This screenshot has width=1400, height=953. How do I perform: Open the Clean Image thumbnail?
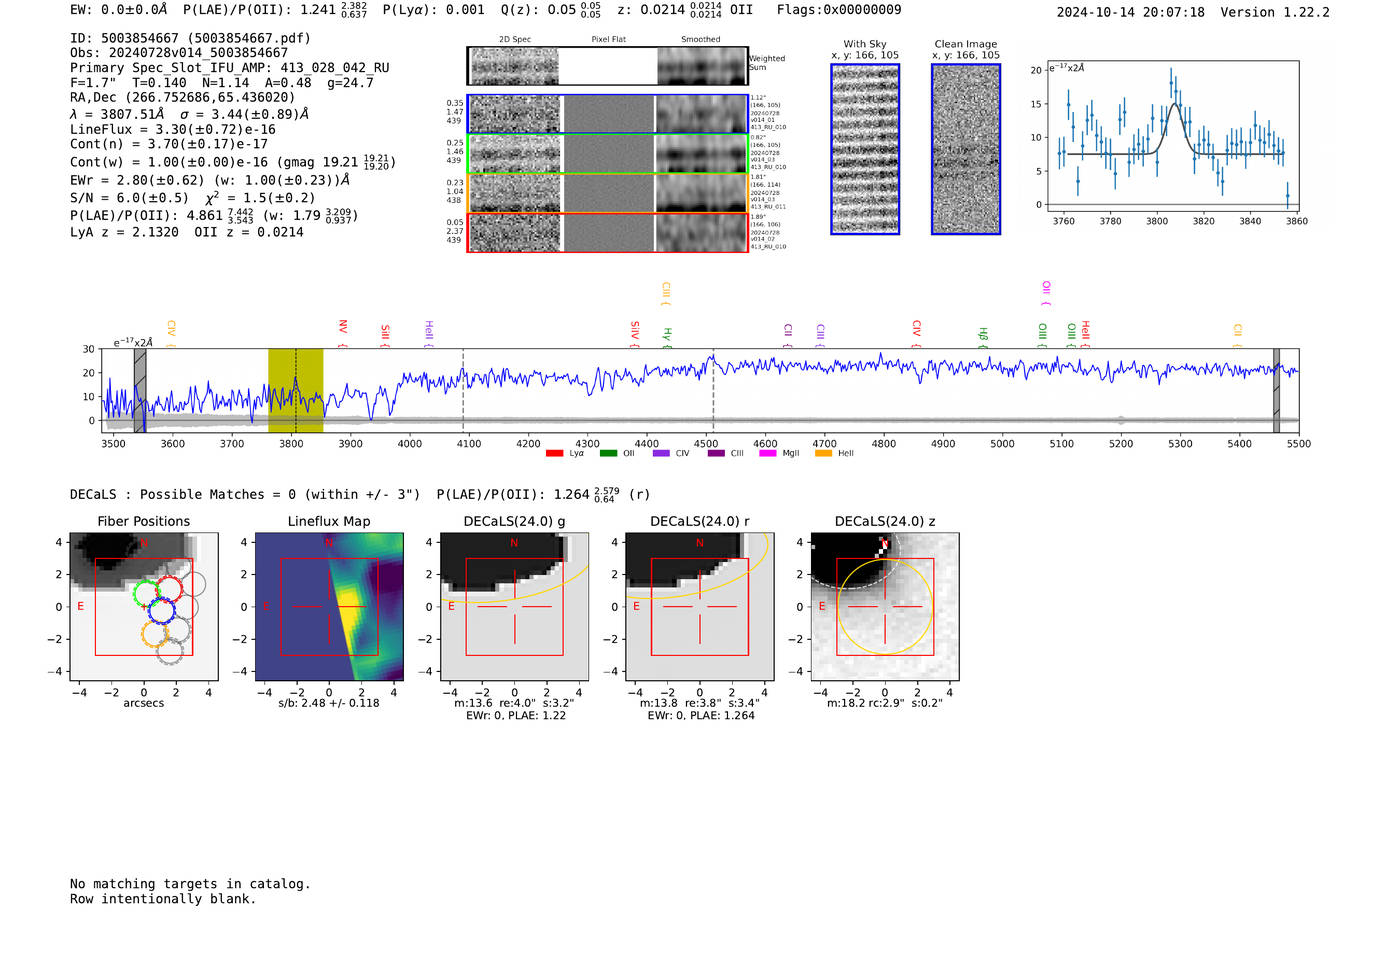tap(966, 149)
